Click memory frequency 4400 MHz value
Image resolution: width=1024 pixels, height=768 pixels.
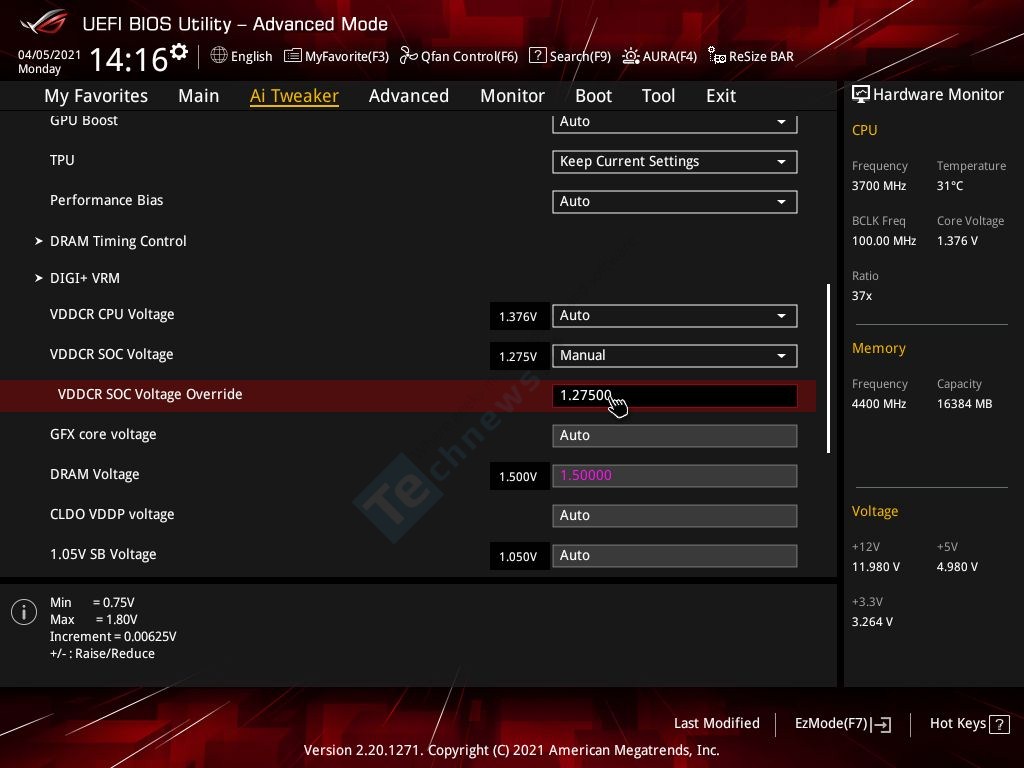click(x=878, y=404)
